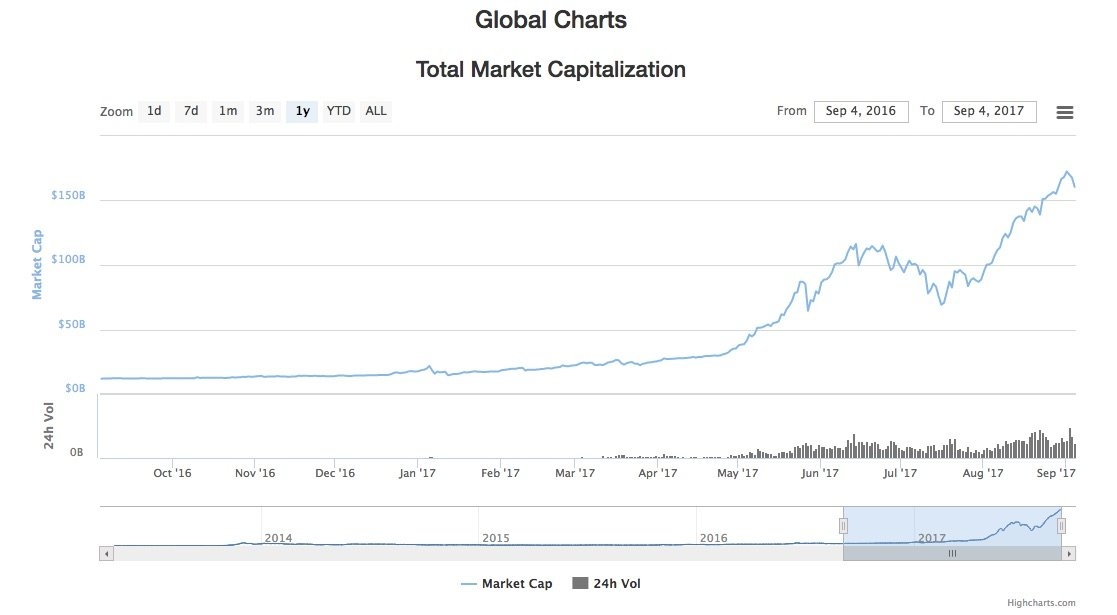Viewport: 1117px width, 615px height.
Task: Click the navigator scrollbar thumb grip
Action: (x=952, y=553)
